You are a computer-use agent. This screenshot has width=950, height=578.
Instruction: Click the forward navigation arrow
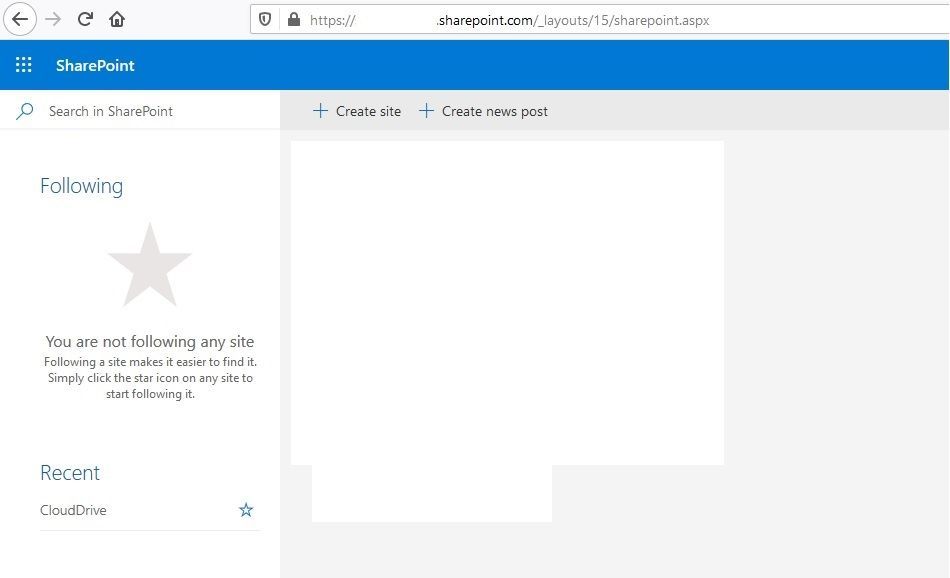point(52,19)
